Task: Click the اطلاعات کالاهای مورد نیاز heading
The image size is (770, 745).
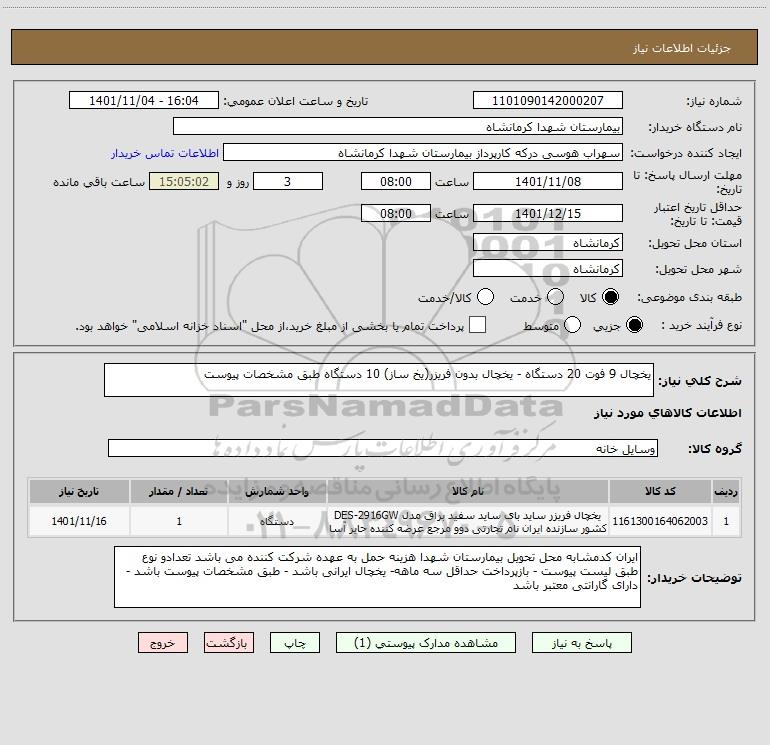Action: tap(668, 413)
